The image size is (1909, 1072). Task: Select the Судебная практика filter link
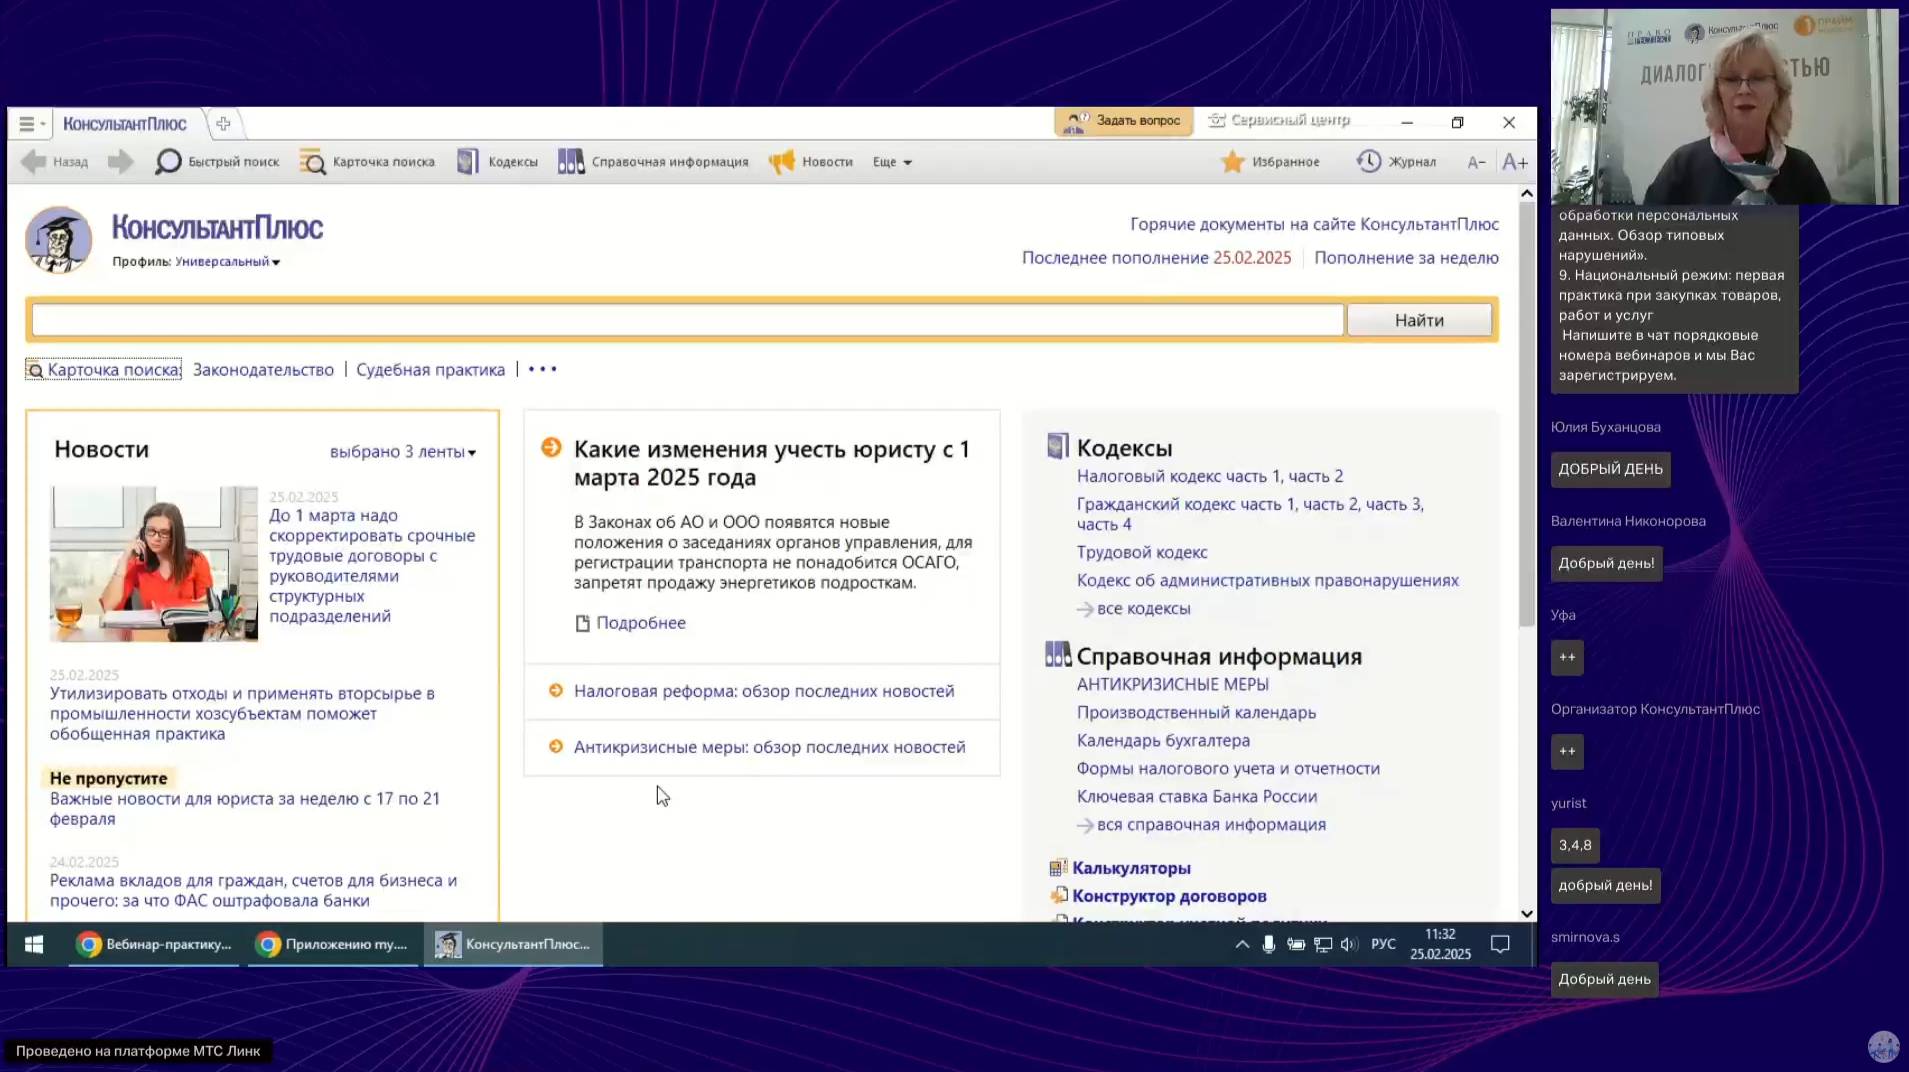(x=430, y=370)
